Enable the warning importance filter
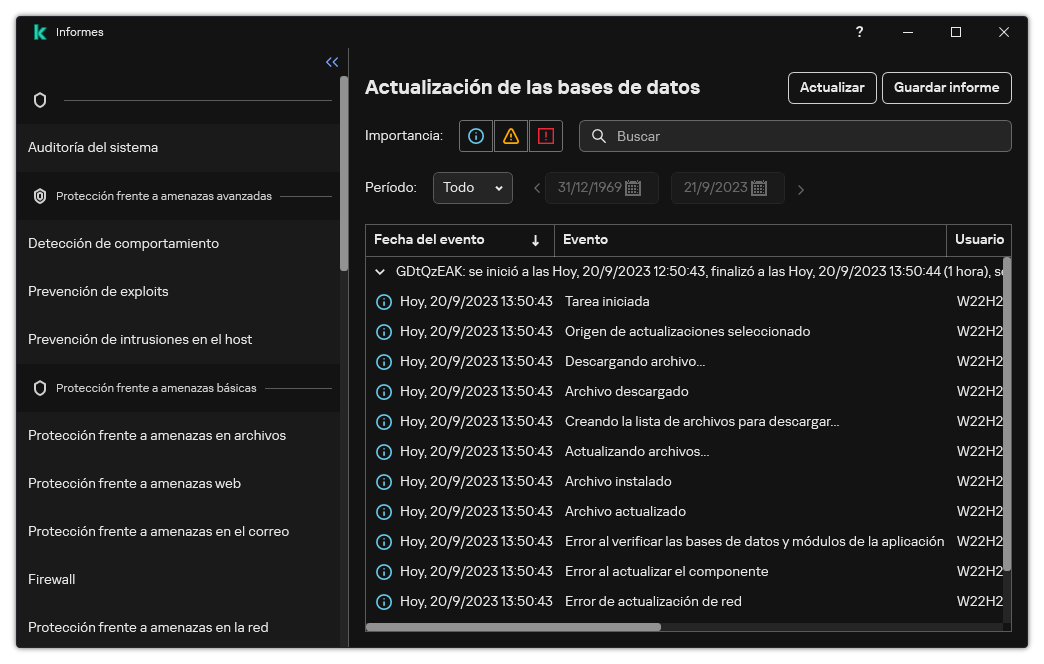 [x=510, y=136]
